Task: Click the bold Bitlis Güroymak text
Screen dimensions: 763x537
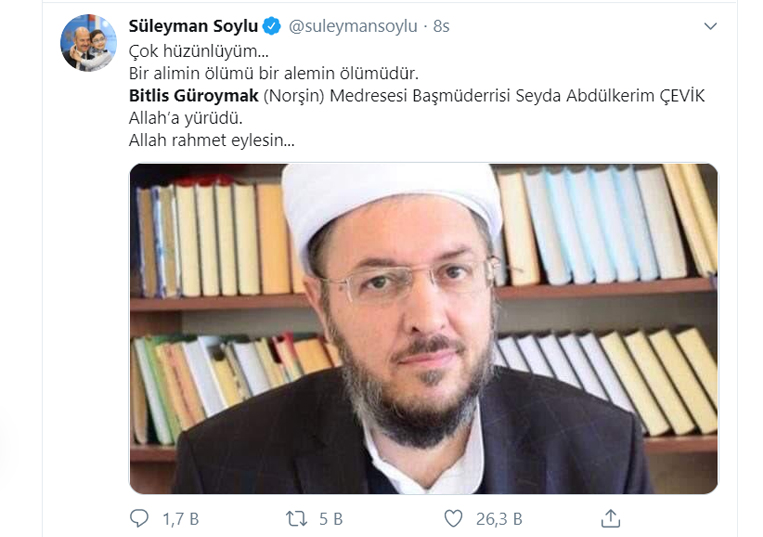Action: pyautogui.click(x=193, y=96)
